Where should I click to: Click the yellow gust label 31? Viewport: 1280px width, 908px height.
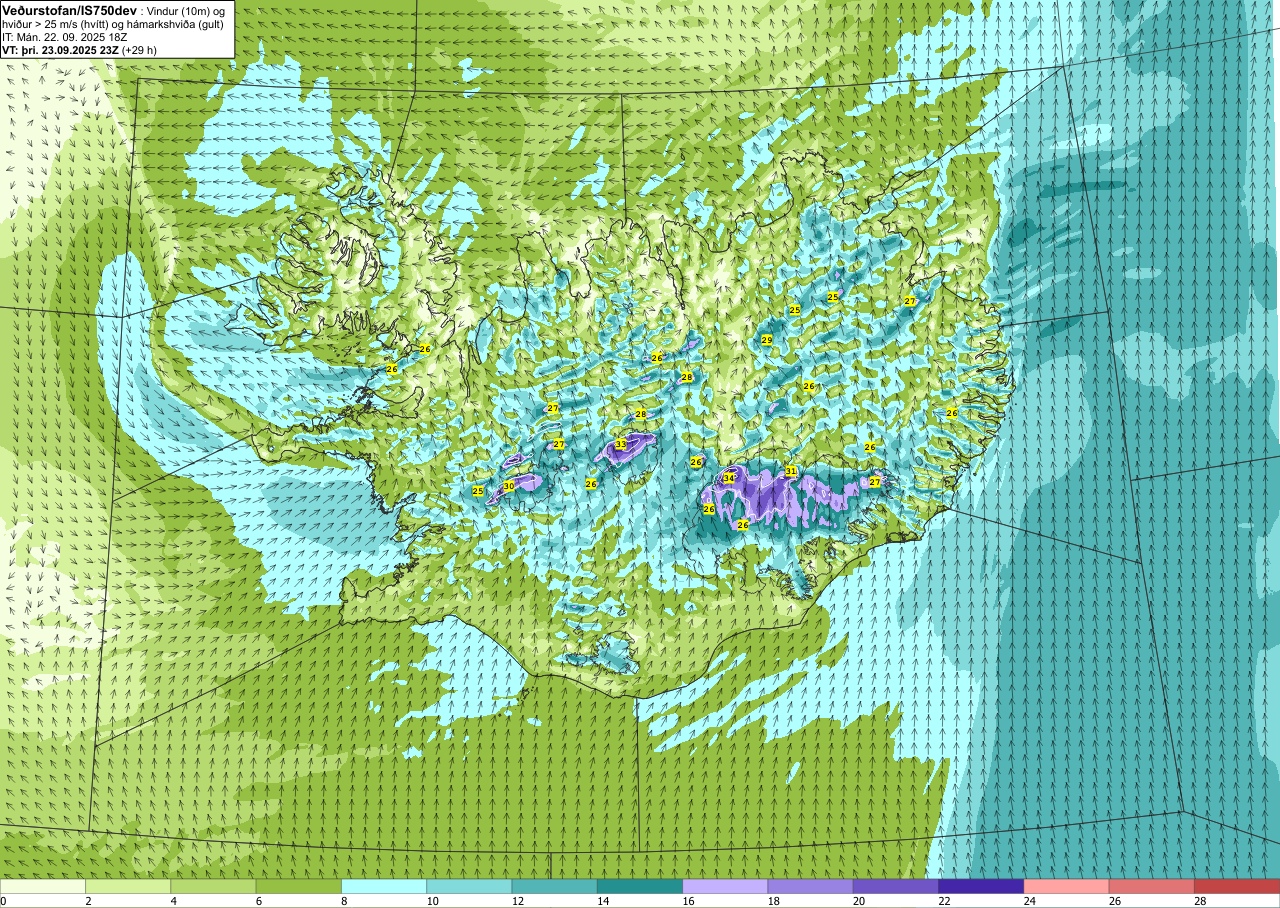click(791, 471)
